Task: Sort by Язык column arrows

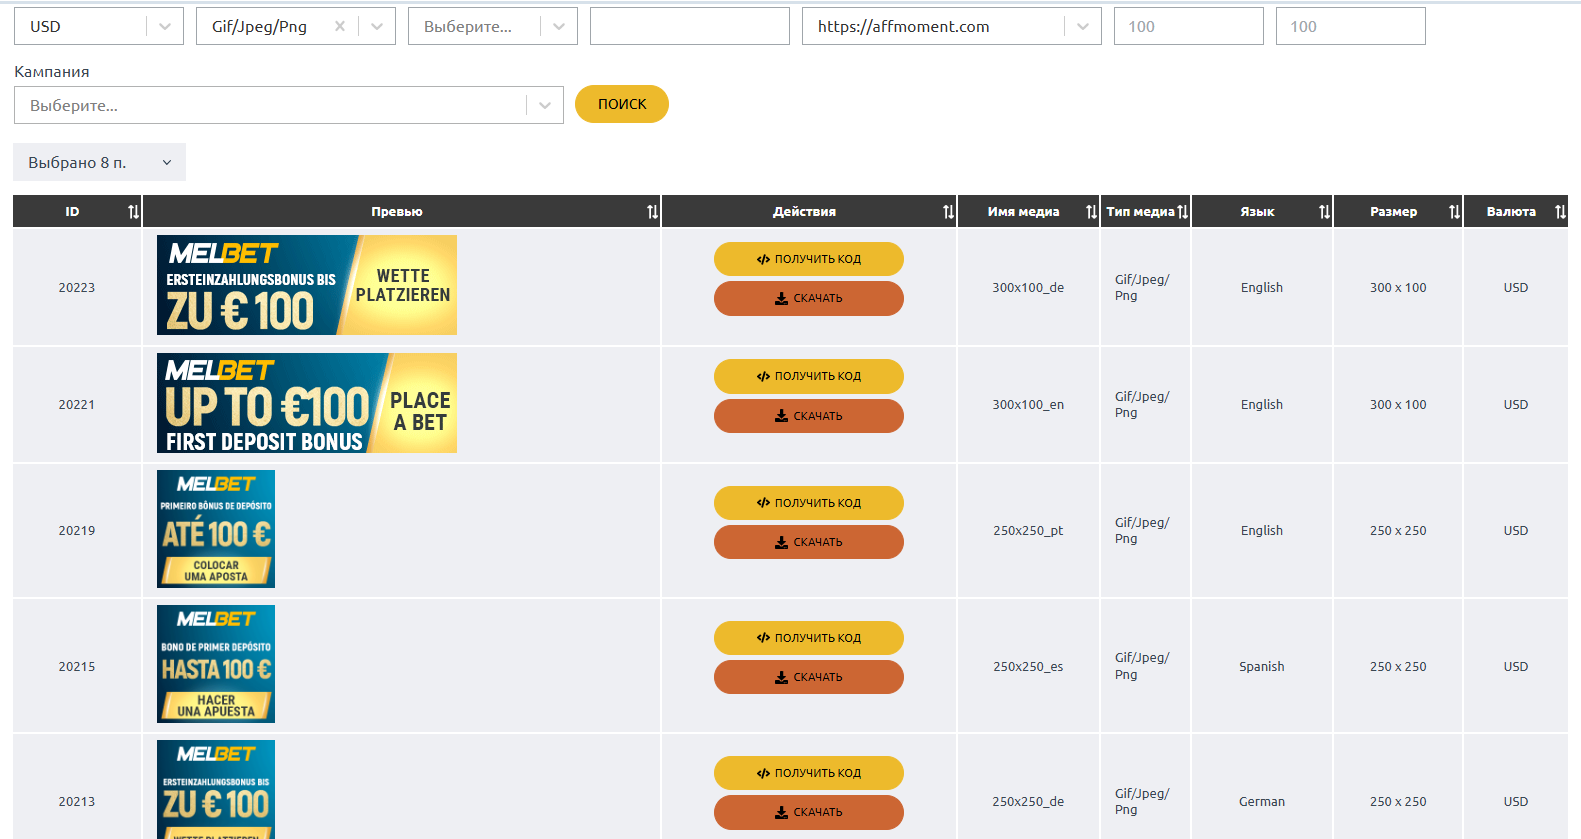Action: (x=1324, y=212)
